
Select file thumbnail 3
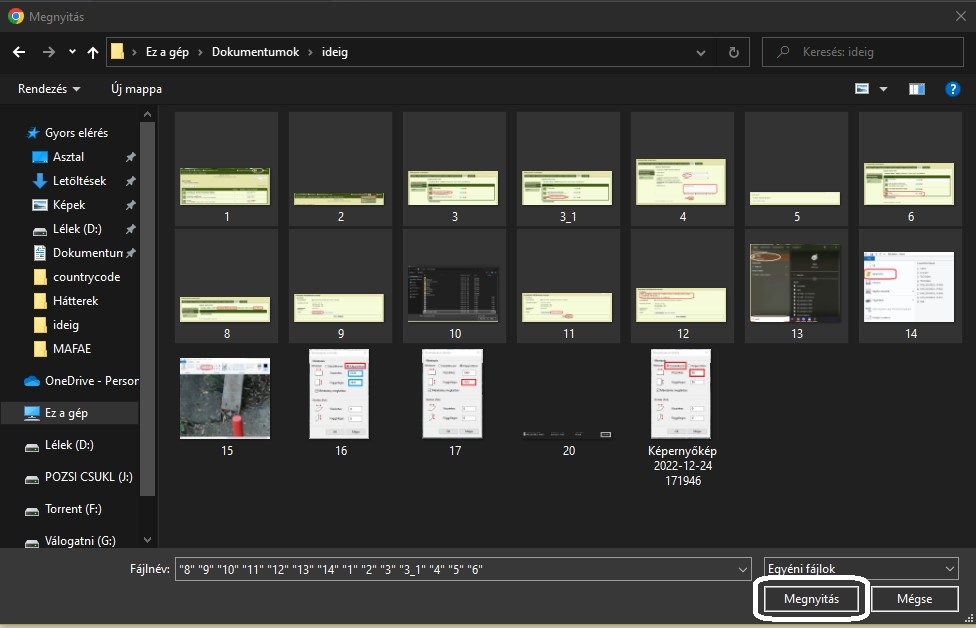pos(454,169)
